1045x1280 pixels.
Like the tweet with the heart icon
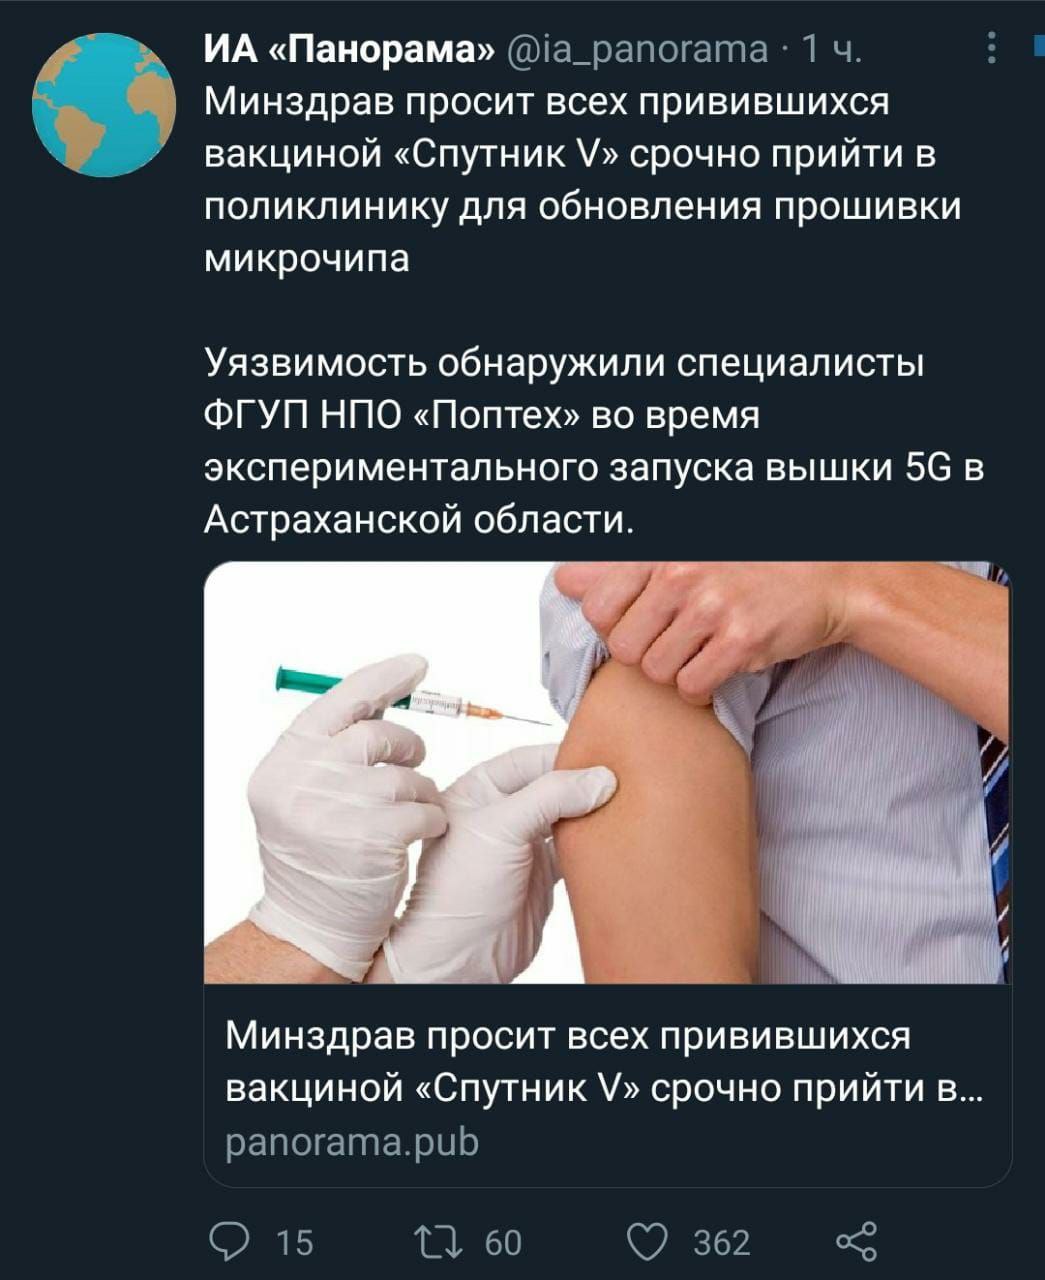pyautogui.click(x=648, y=1241)
